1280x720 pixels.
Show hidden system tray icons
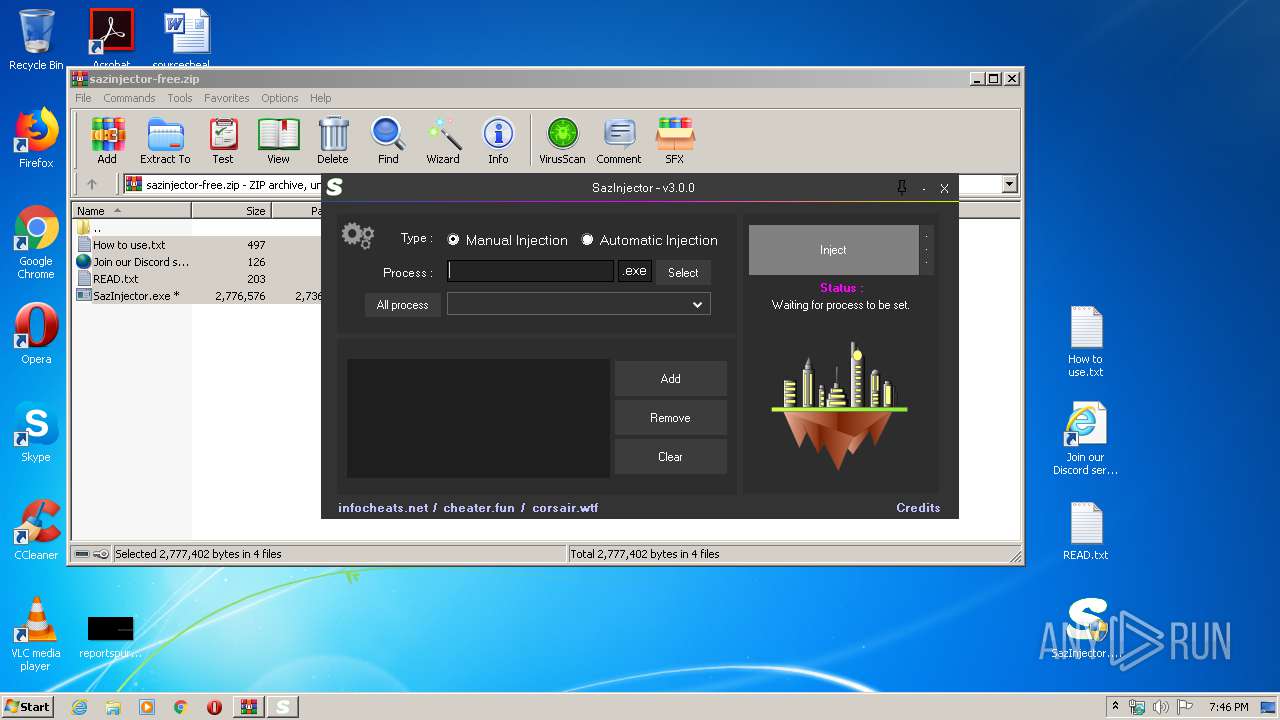pos(1115,707)
